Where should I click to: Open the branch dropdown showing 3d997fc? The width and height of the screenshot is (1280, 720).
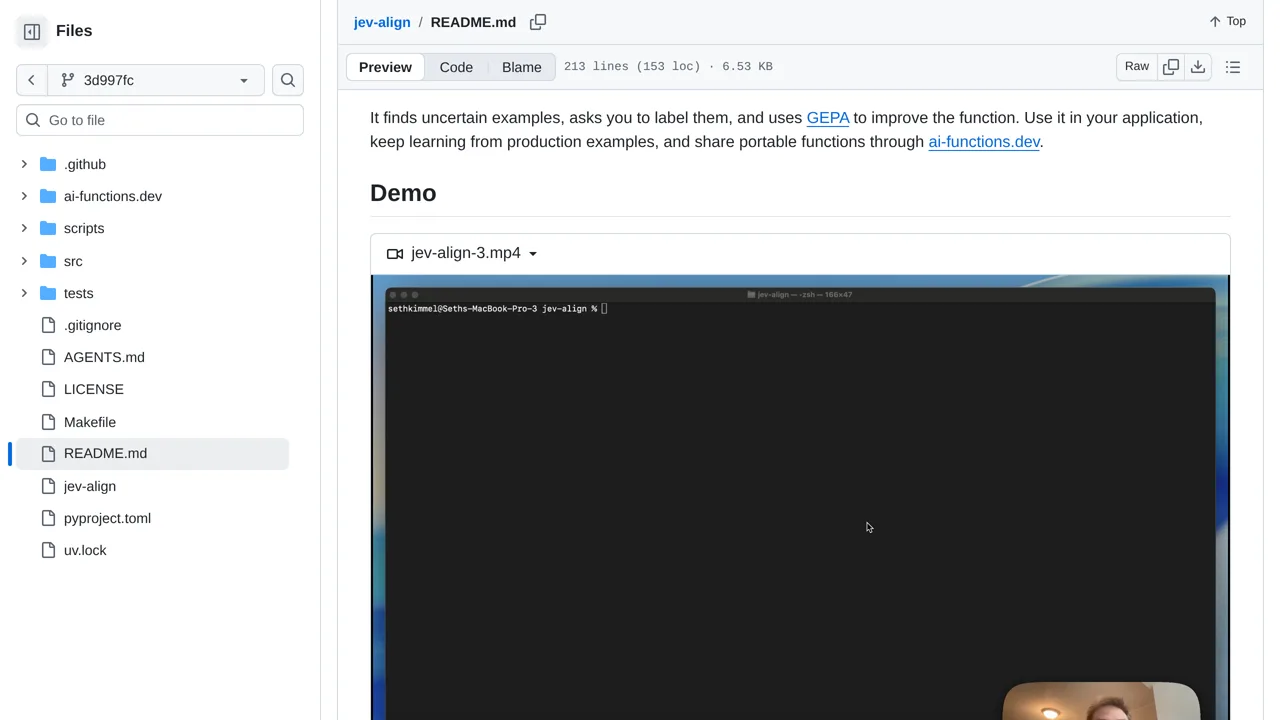point(155,80)
